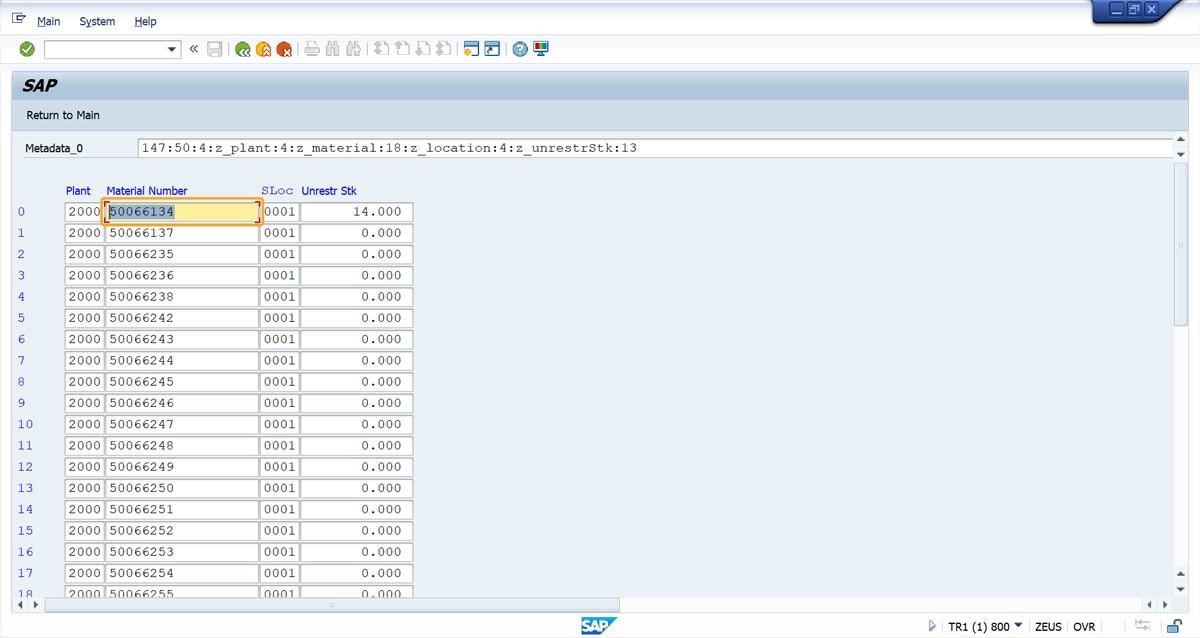Open the Main menu
The height and width of the screenshot is (638, 1200).
click(48, 21)
